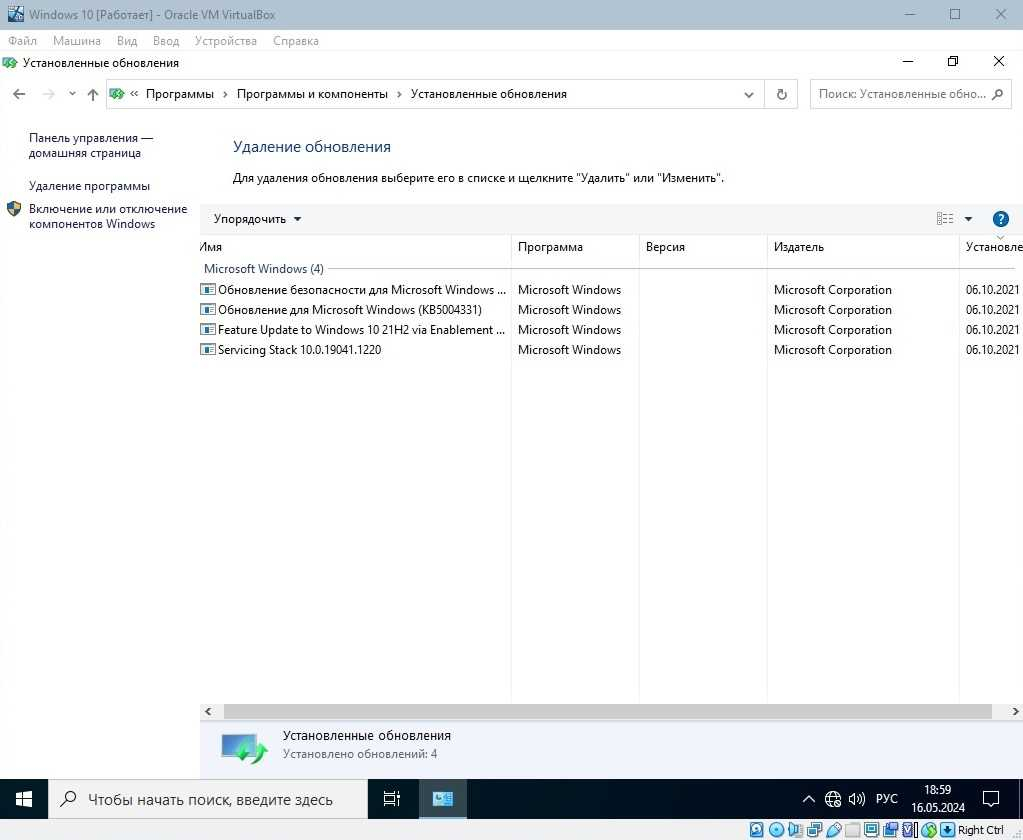This screenshot has height=840, width=1023.
Task: Refresh the installed updates list
Action: (781, 95)
